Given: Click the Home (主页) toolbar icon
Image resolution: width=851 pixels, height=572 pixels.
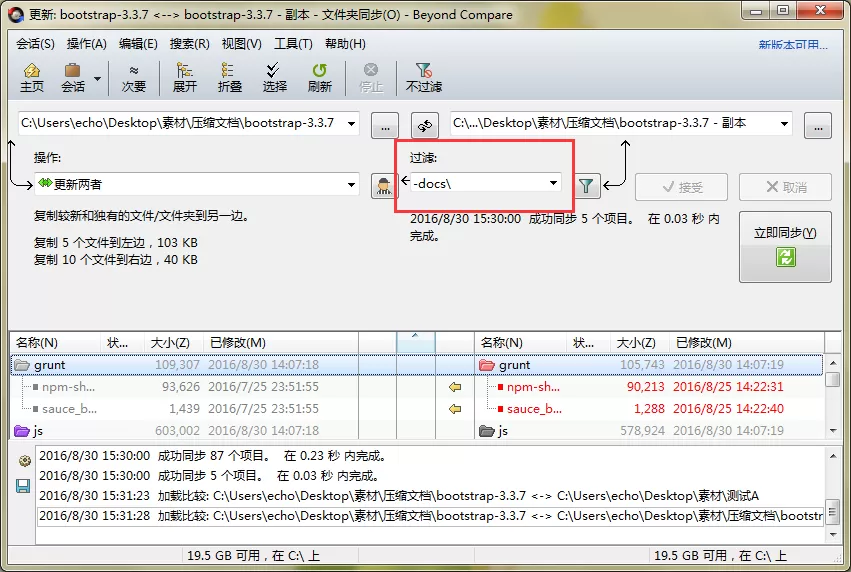Looking at the screenshot, I should click(31, 78).
